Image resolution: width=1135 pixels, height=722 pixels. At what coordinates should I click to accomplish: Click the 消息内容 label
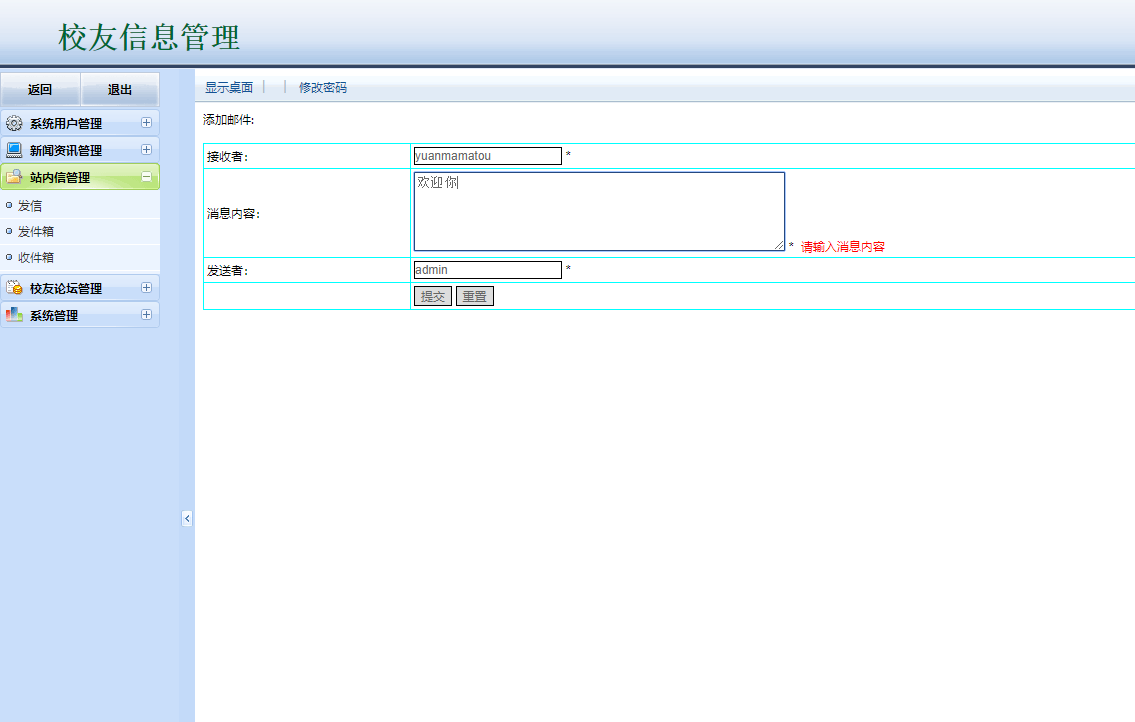[233, 214]
